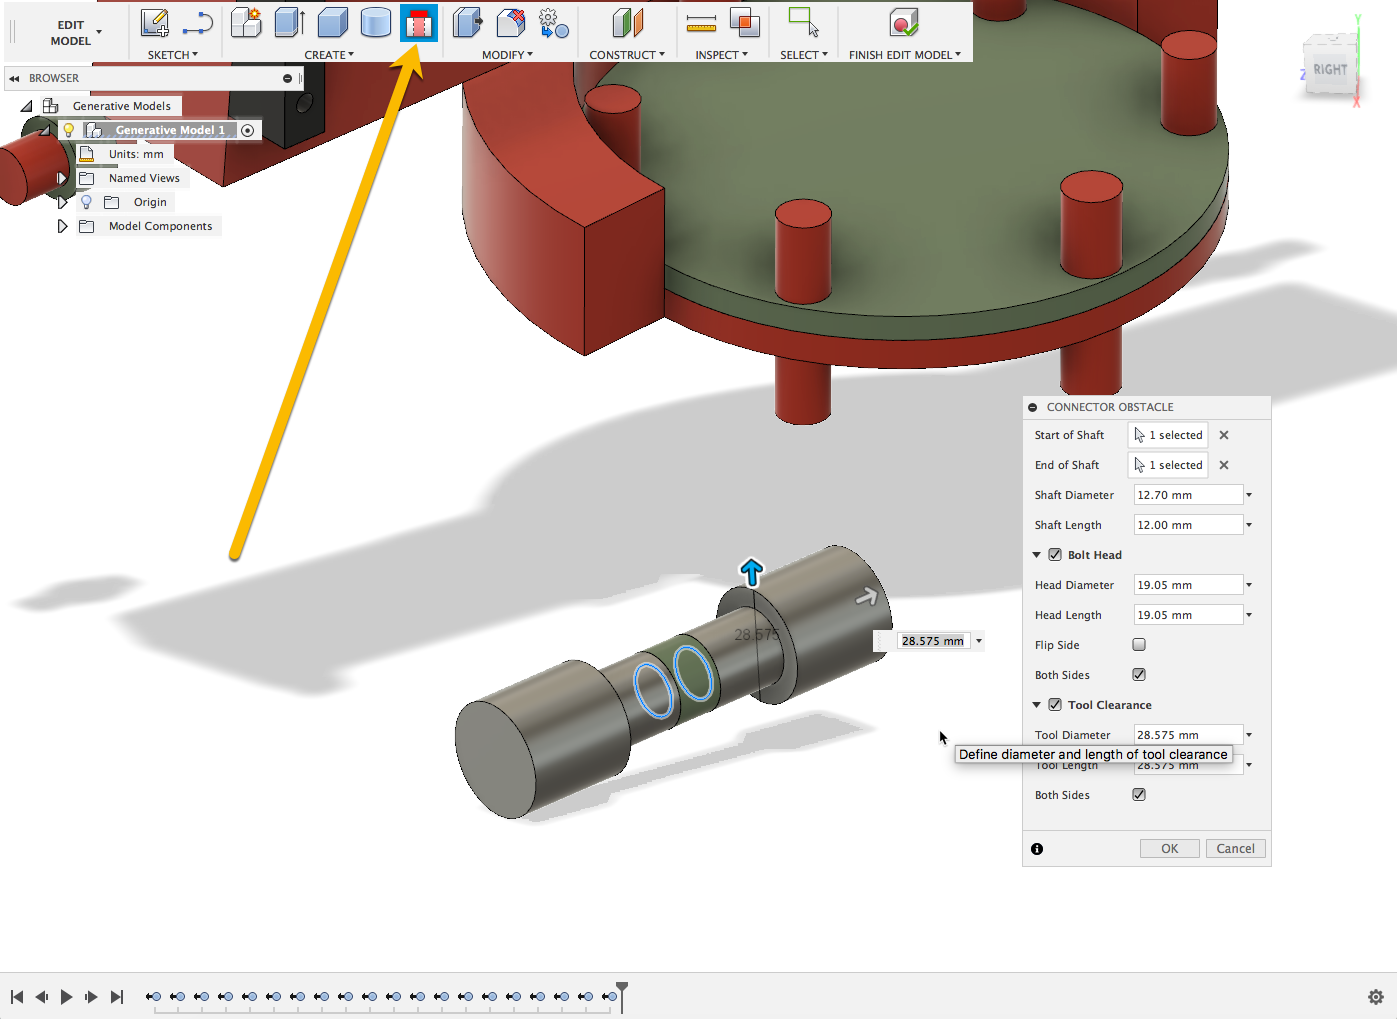
Task: Uncheck the Bolt Head checkbox
Action: point(1055,555)
